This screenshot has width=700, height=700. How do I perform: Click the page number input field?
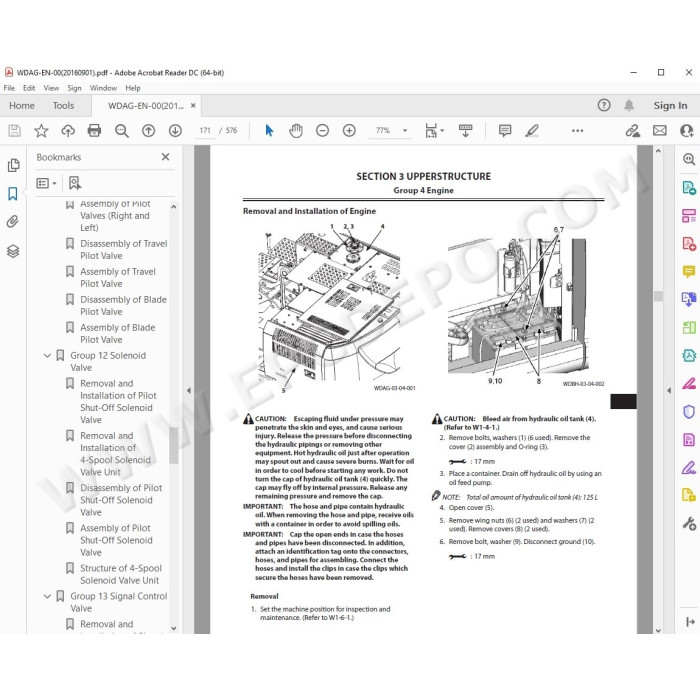pyautogui.click(x=205, y=130)
